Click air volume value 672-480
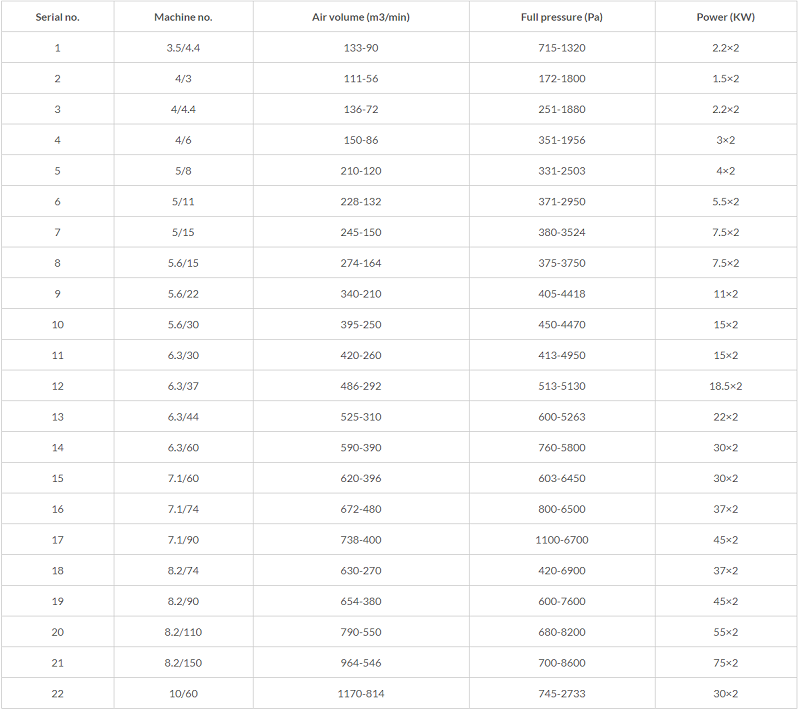Viewport: 800px width, 710px height. point(361,509)
